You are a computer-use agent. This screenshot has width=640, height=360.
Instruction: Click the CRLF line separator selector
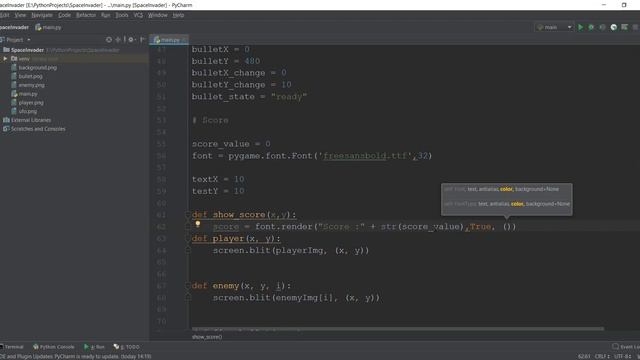coord(602,356)
